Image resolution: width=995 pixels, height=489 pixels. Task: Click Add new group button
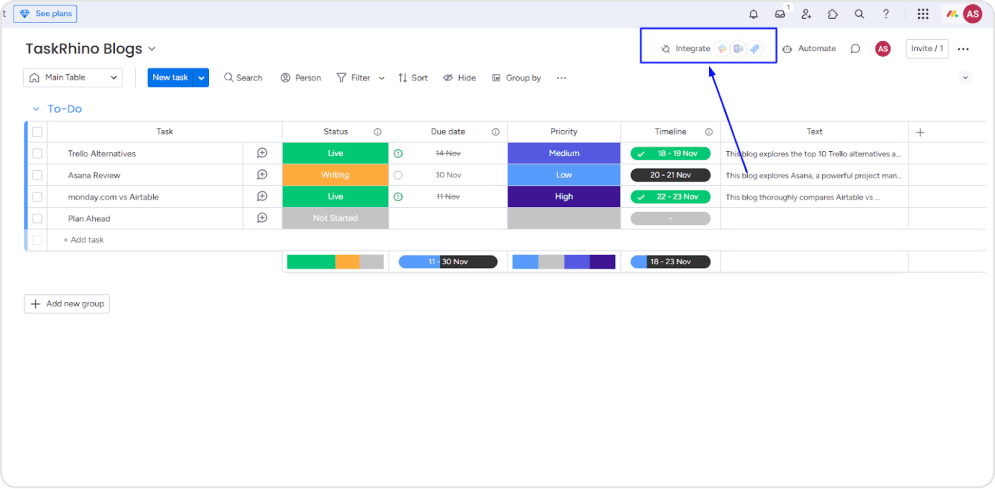coord(67,304)
